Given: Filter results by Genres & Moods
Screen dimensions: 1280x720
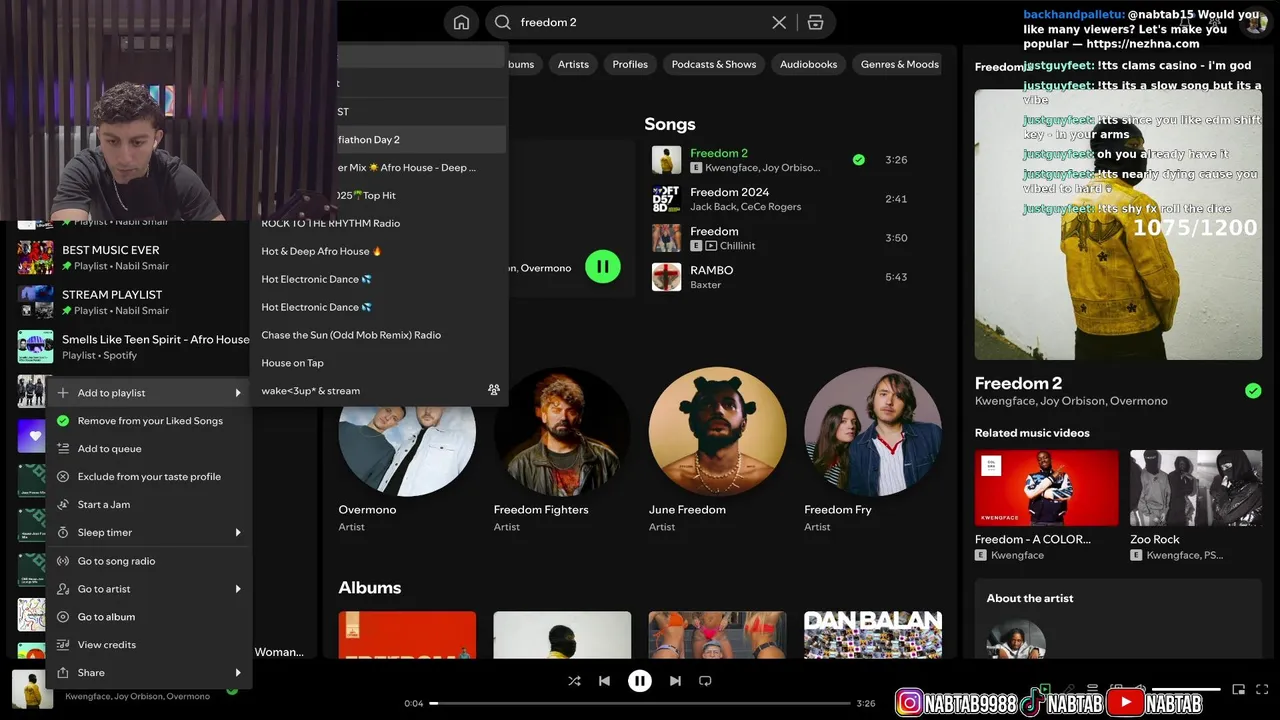Looking at the screenshot, I should [x=900, y=64].
